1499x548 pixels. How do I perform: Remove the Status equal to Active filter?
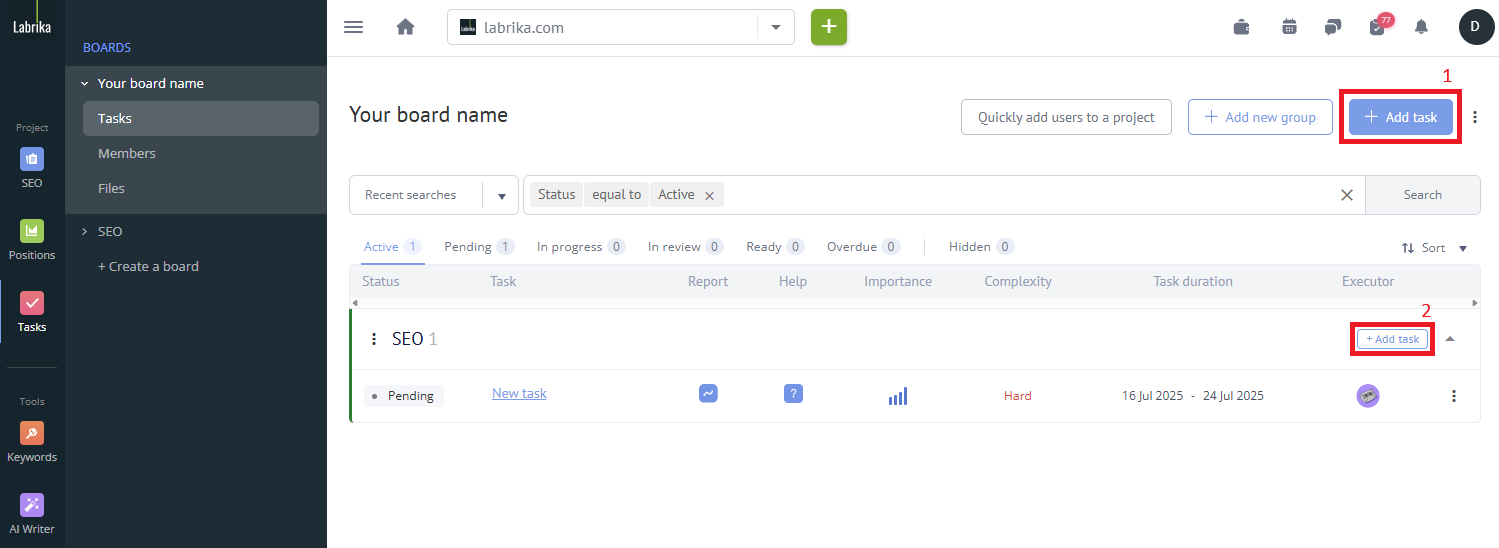pyautogui.click(x=709, y=196)
